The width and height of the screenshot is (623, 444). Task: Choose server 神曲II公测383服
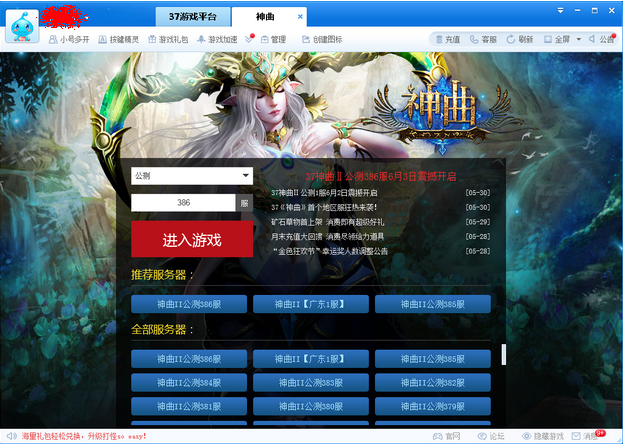click(x=311, y=383)
